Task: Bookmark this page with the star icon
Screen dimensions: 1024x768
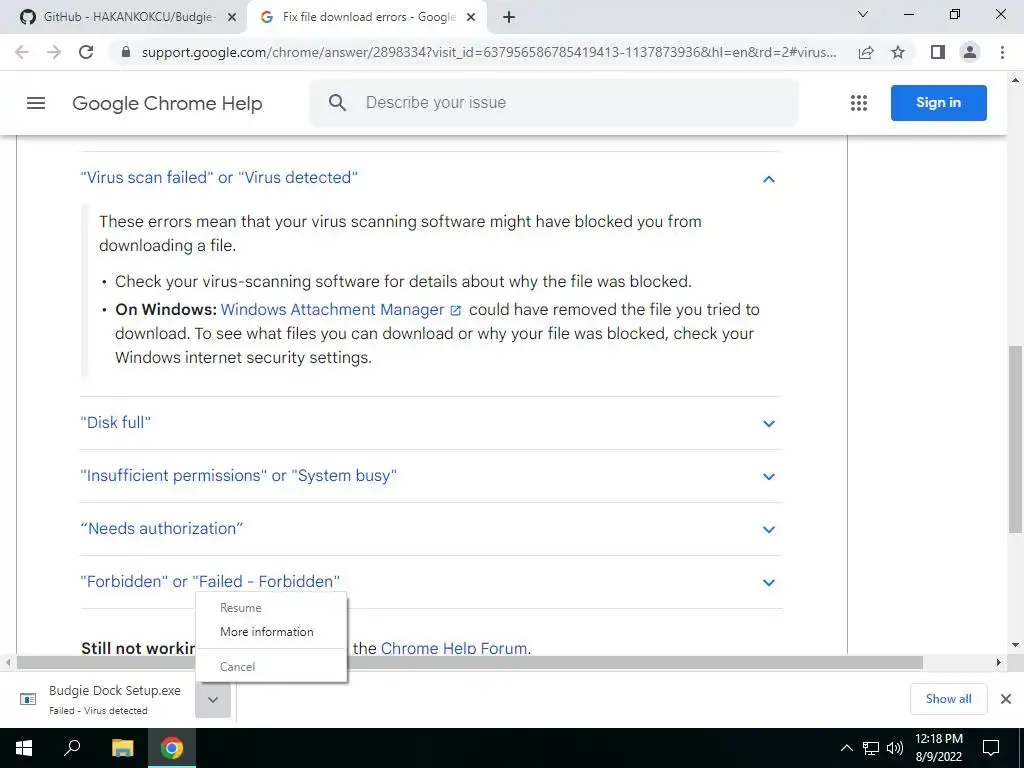Action: 898,52
